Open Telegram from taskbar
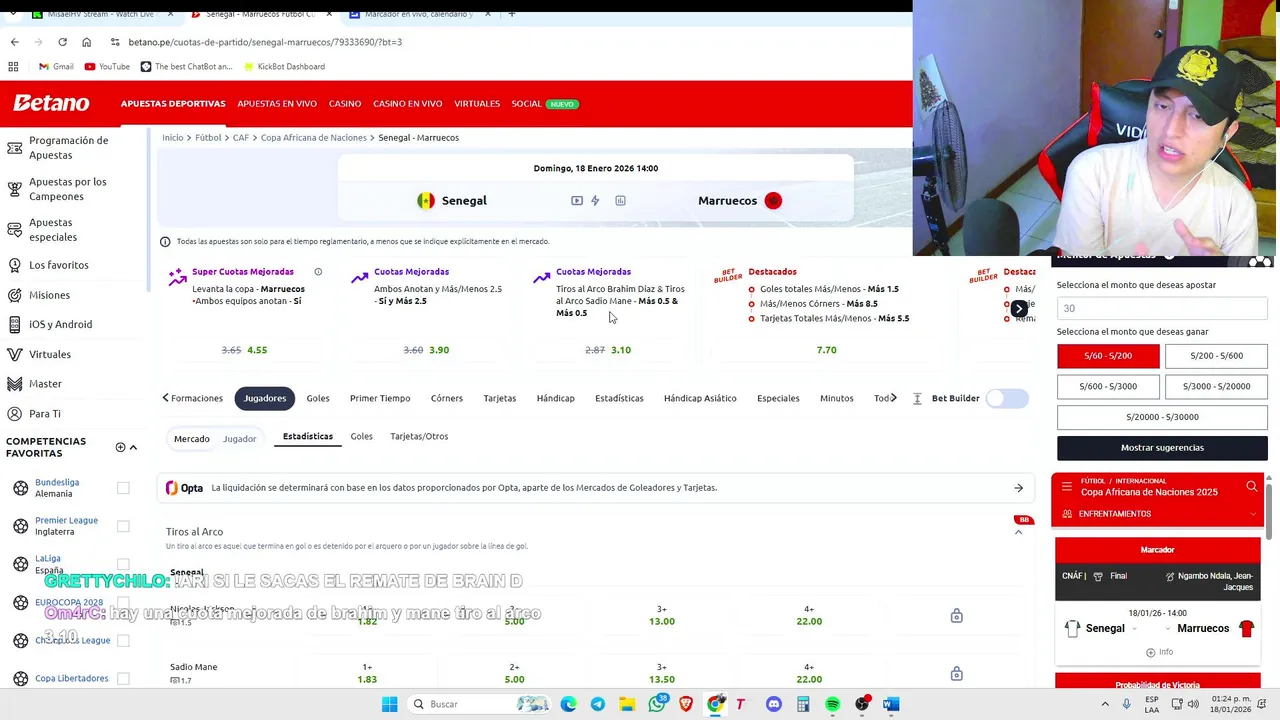The height and width of the screenshot is (720, 1280). click(x=598, y=704)
